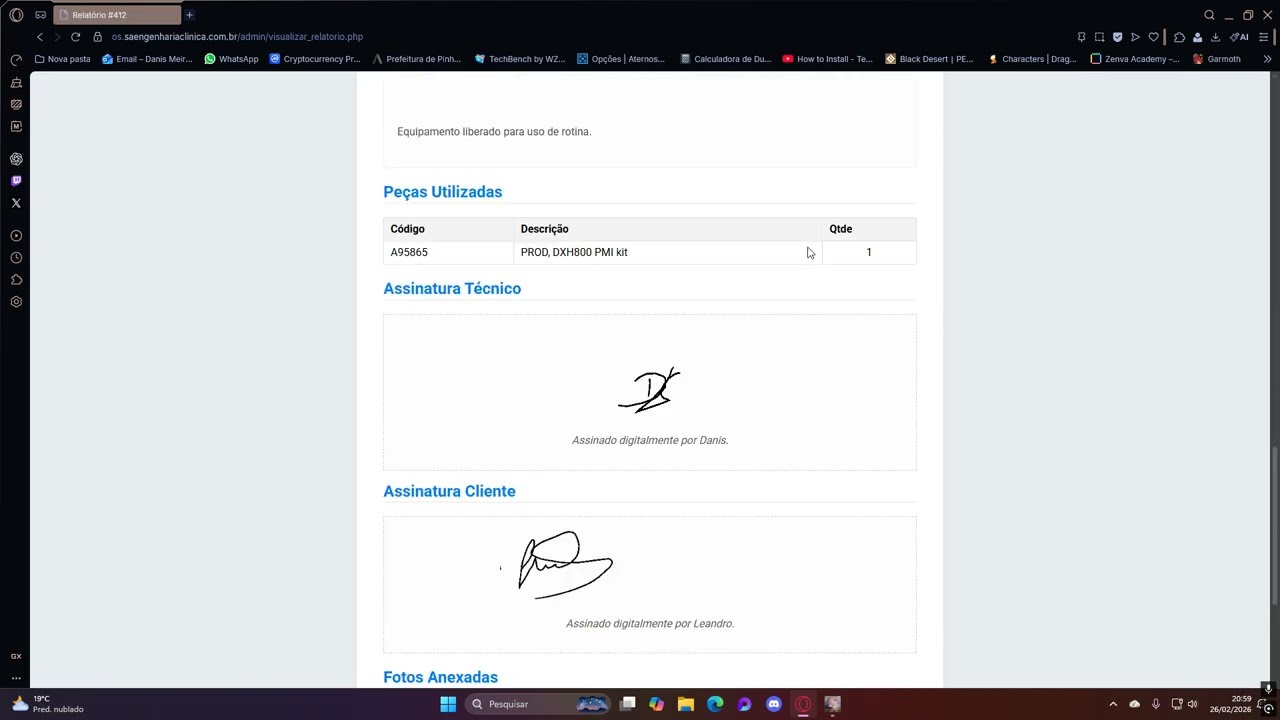Open a new tab with plus button
This screenshot has height=720, width=1280.
189,15
